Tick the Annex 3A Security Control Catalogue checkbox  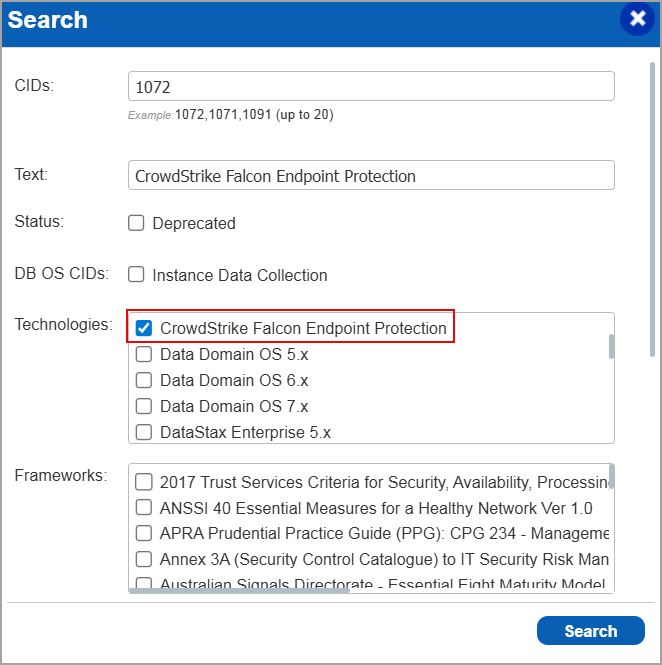tap(144, 559)
